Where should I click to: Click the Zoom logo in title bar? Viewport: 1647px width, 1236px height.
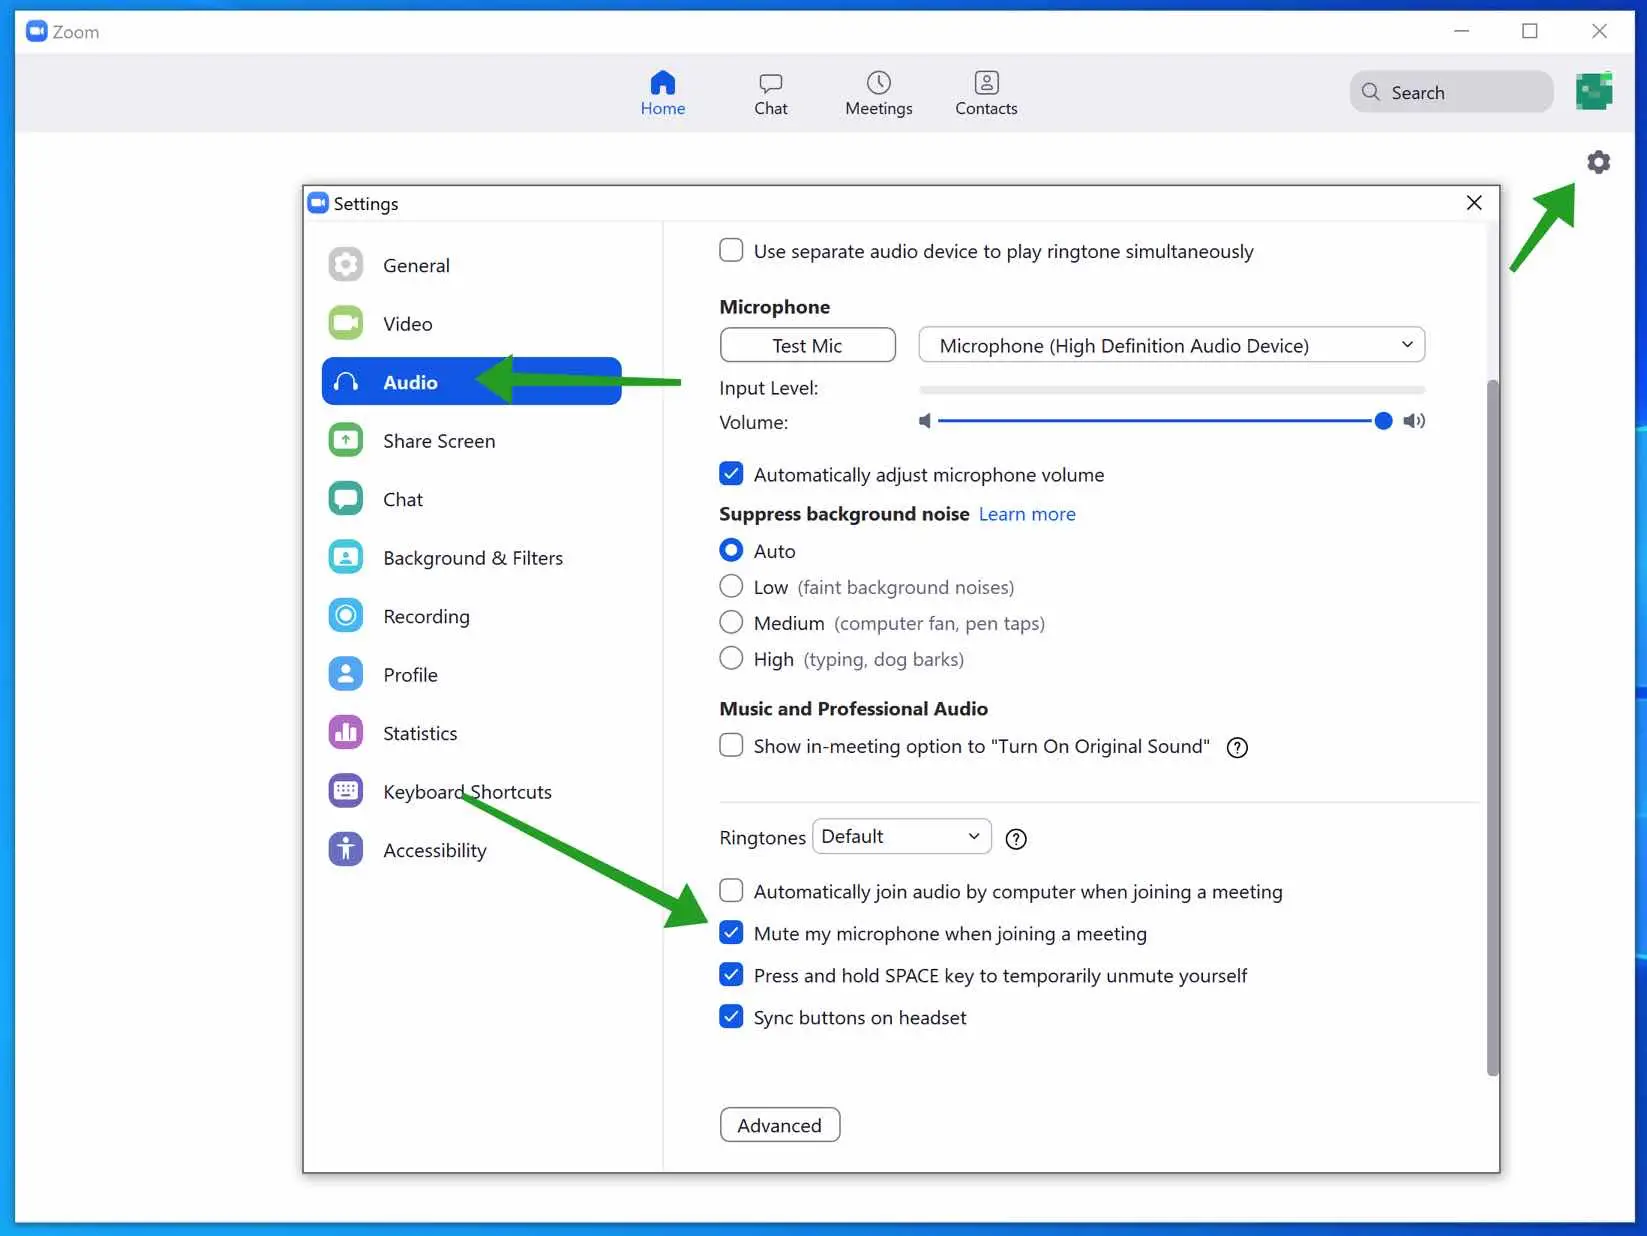37,31
